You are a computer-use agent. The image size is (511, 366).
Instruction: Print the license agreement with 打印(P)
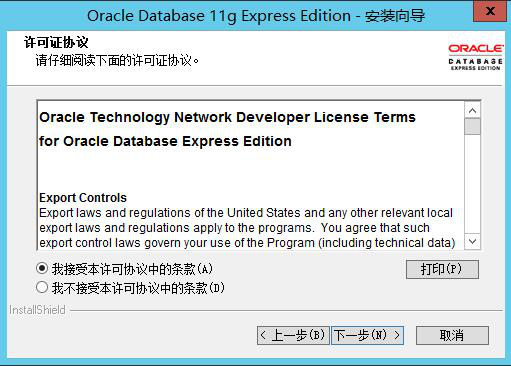click(x=442, y=269)
